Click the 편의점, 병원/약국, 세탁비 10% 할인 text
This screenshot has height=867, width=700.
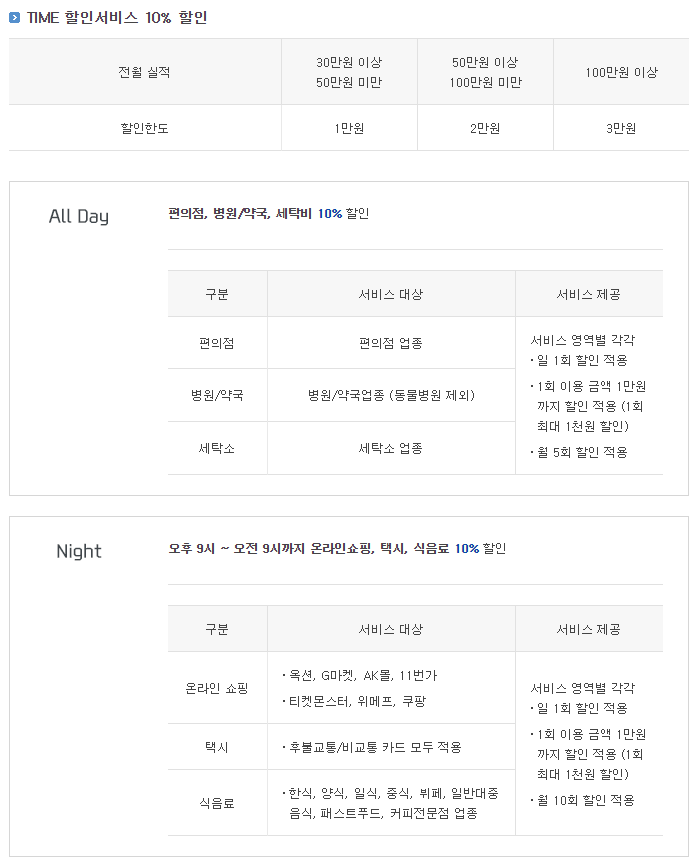point(269,213)
